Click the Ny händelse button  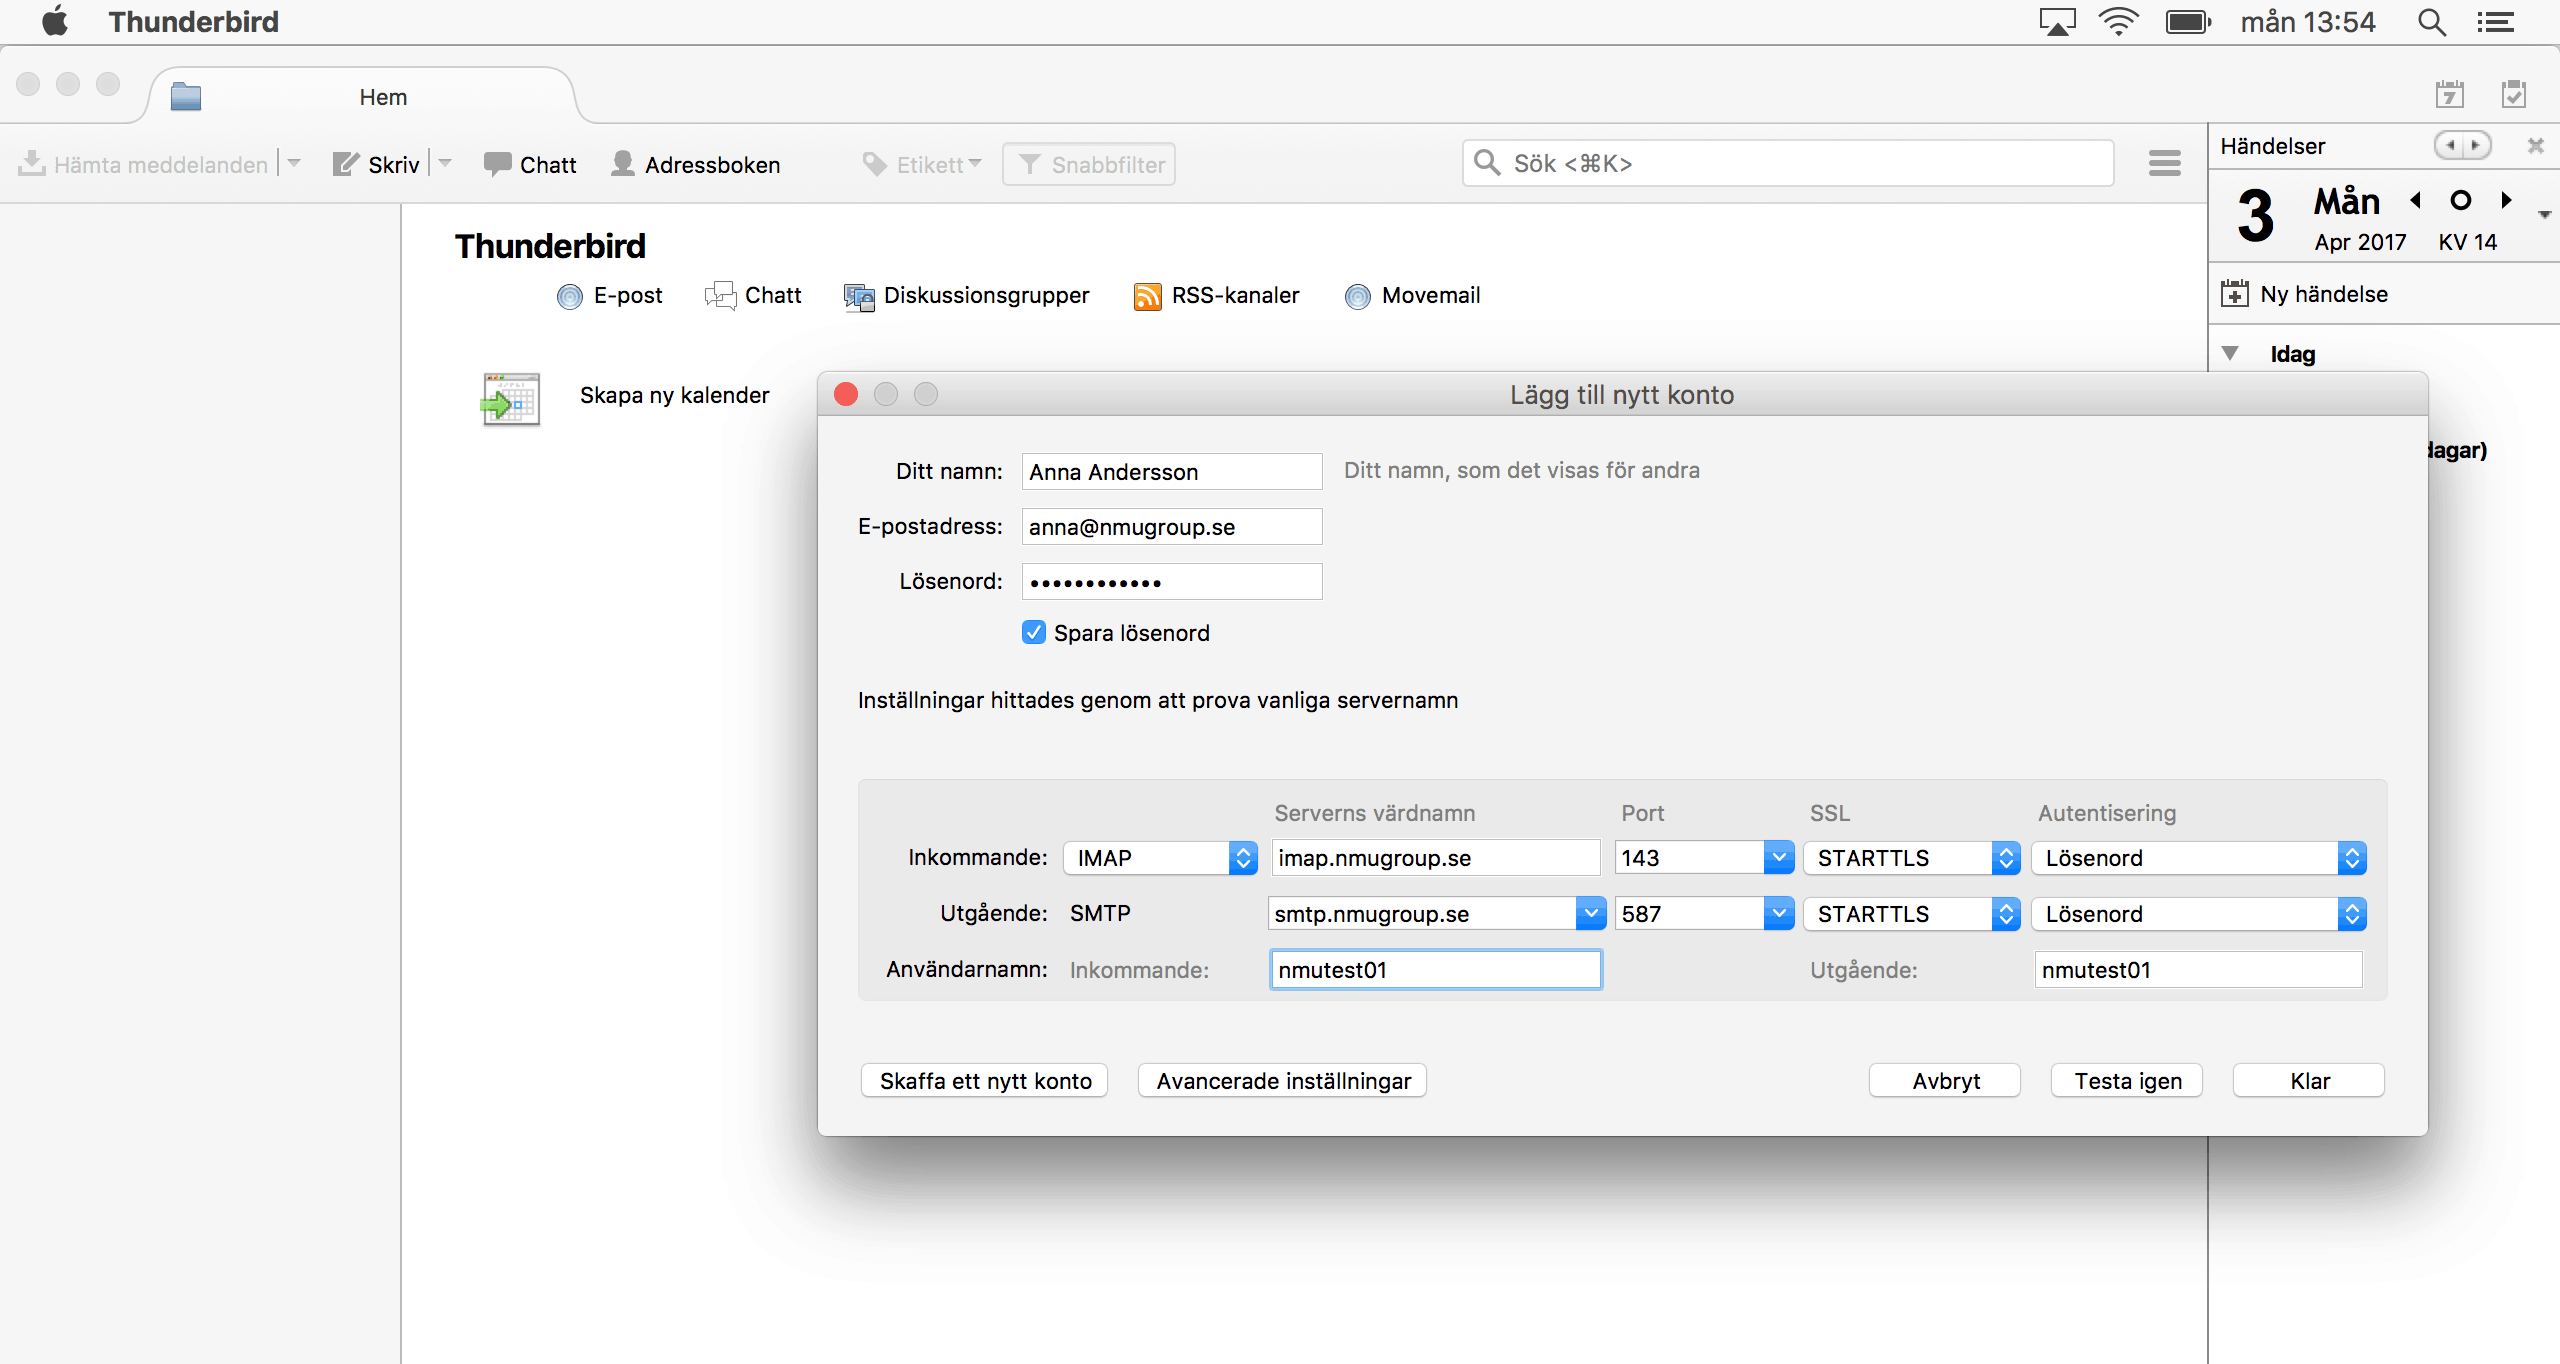coord(2303,294)
